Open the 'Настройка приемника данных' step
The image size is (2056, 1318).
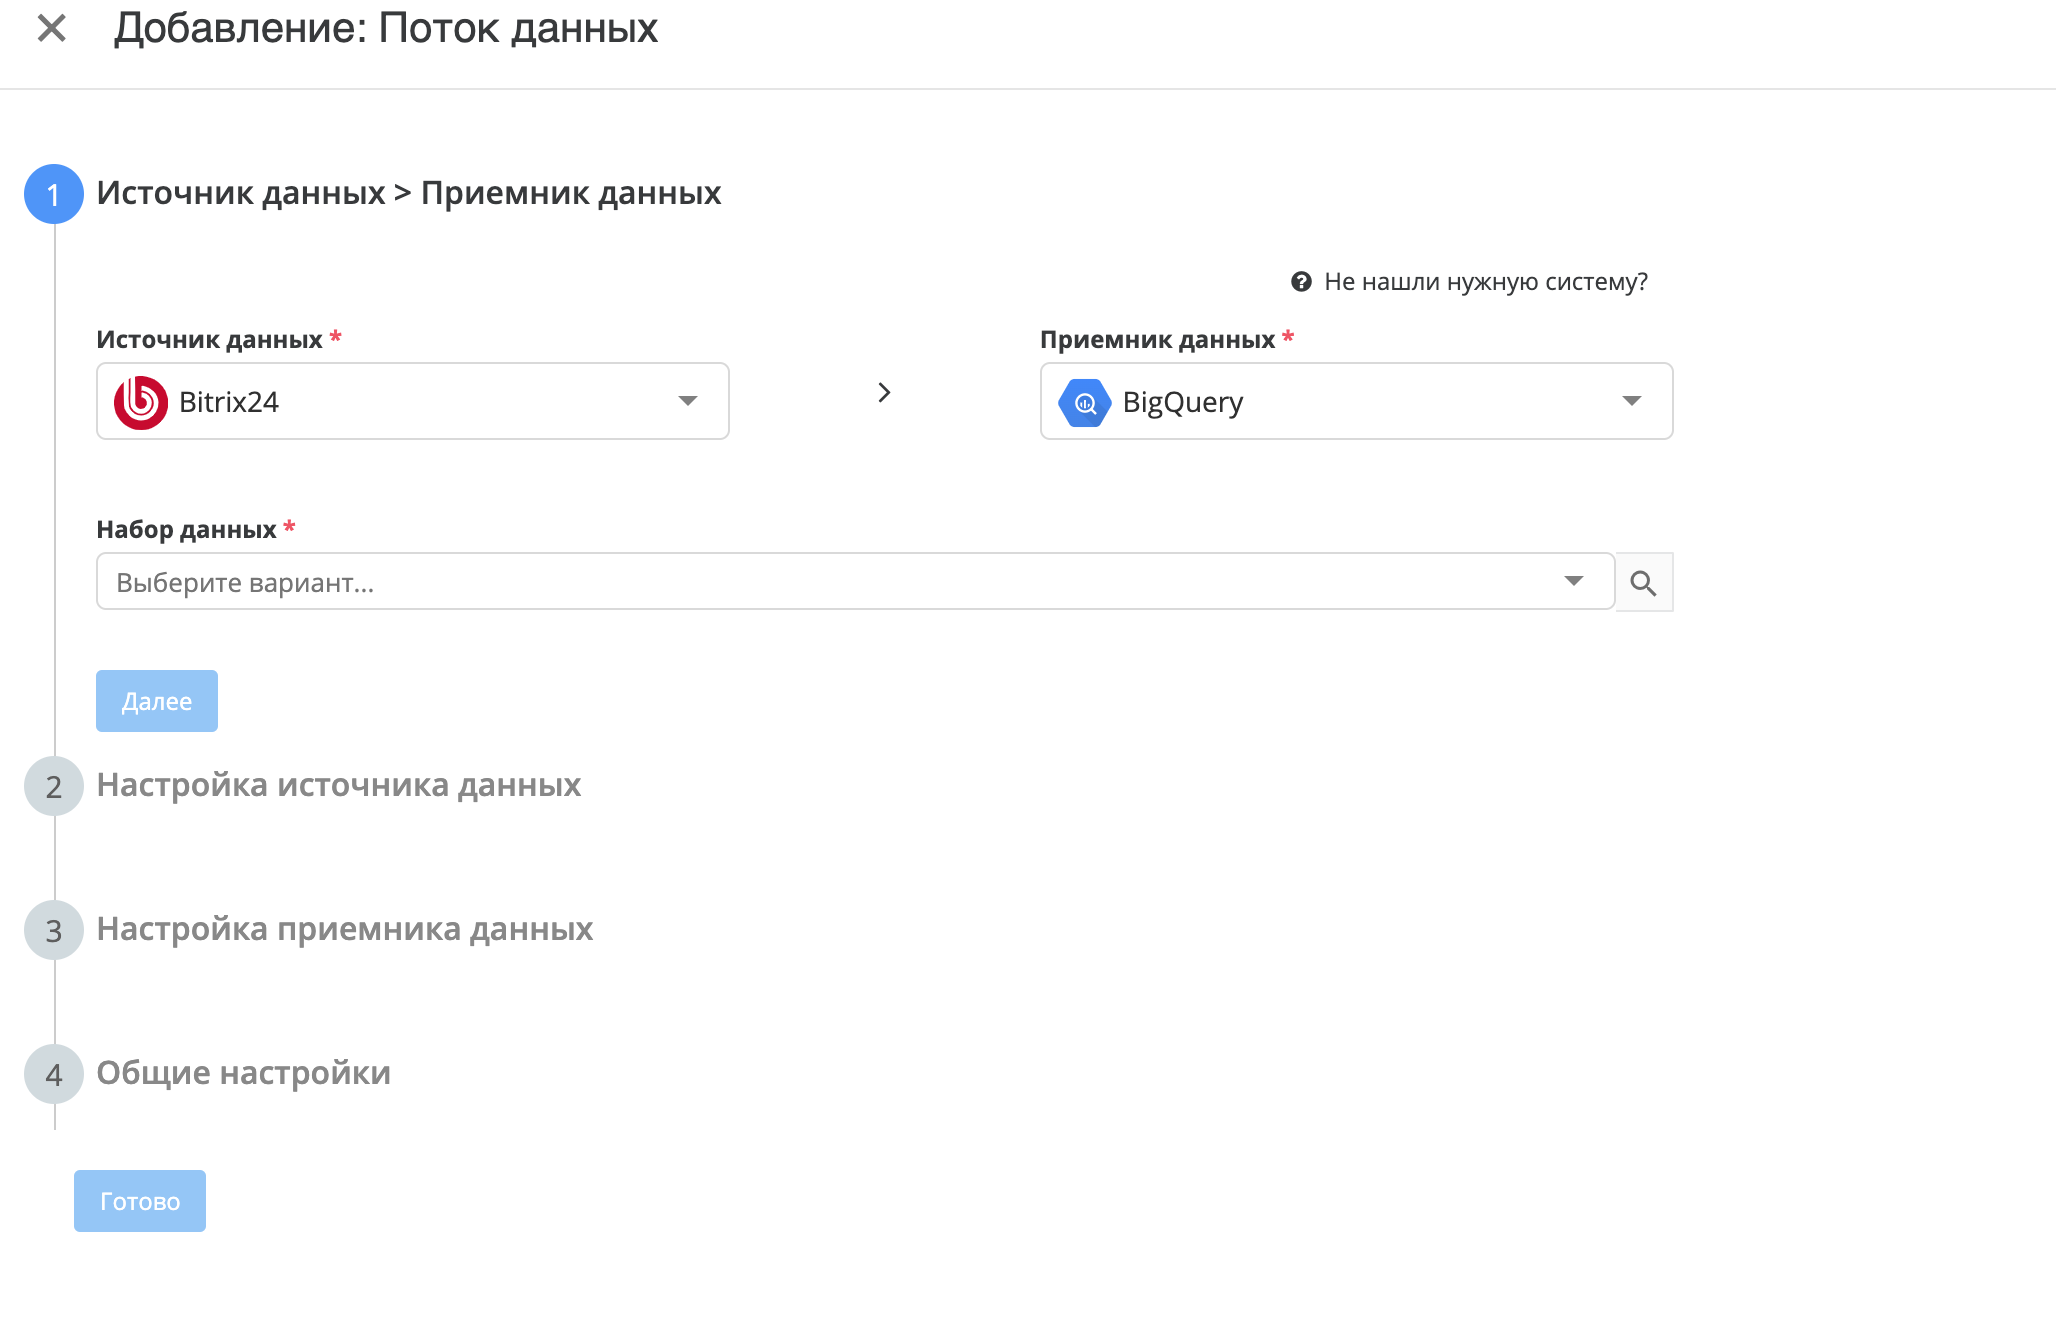click(x=344, y=929)
